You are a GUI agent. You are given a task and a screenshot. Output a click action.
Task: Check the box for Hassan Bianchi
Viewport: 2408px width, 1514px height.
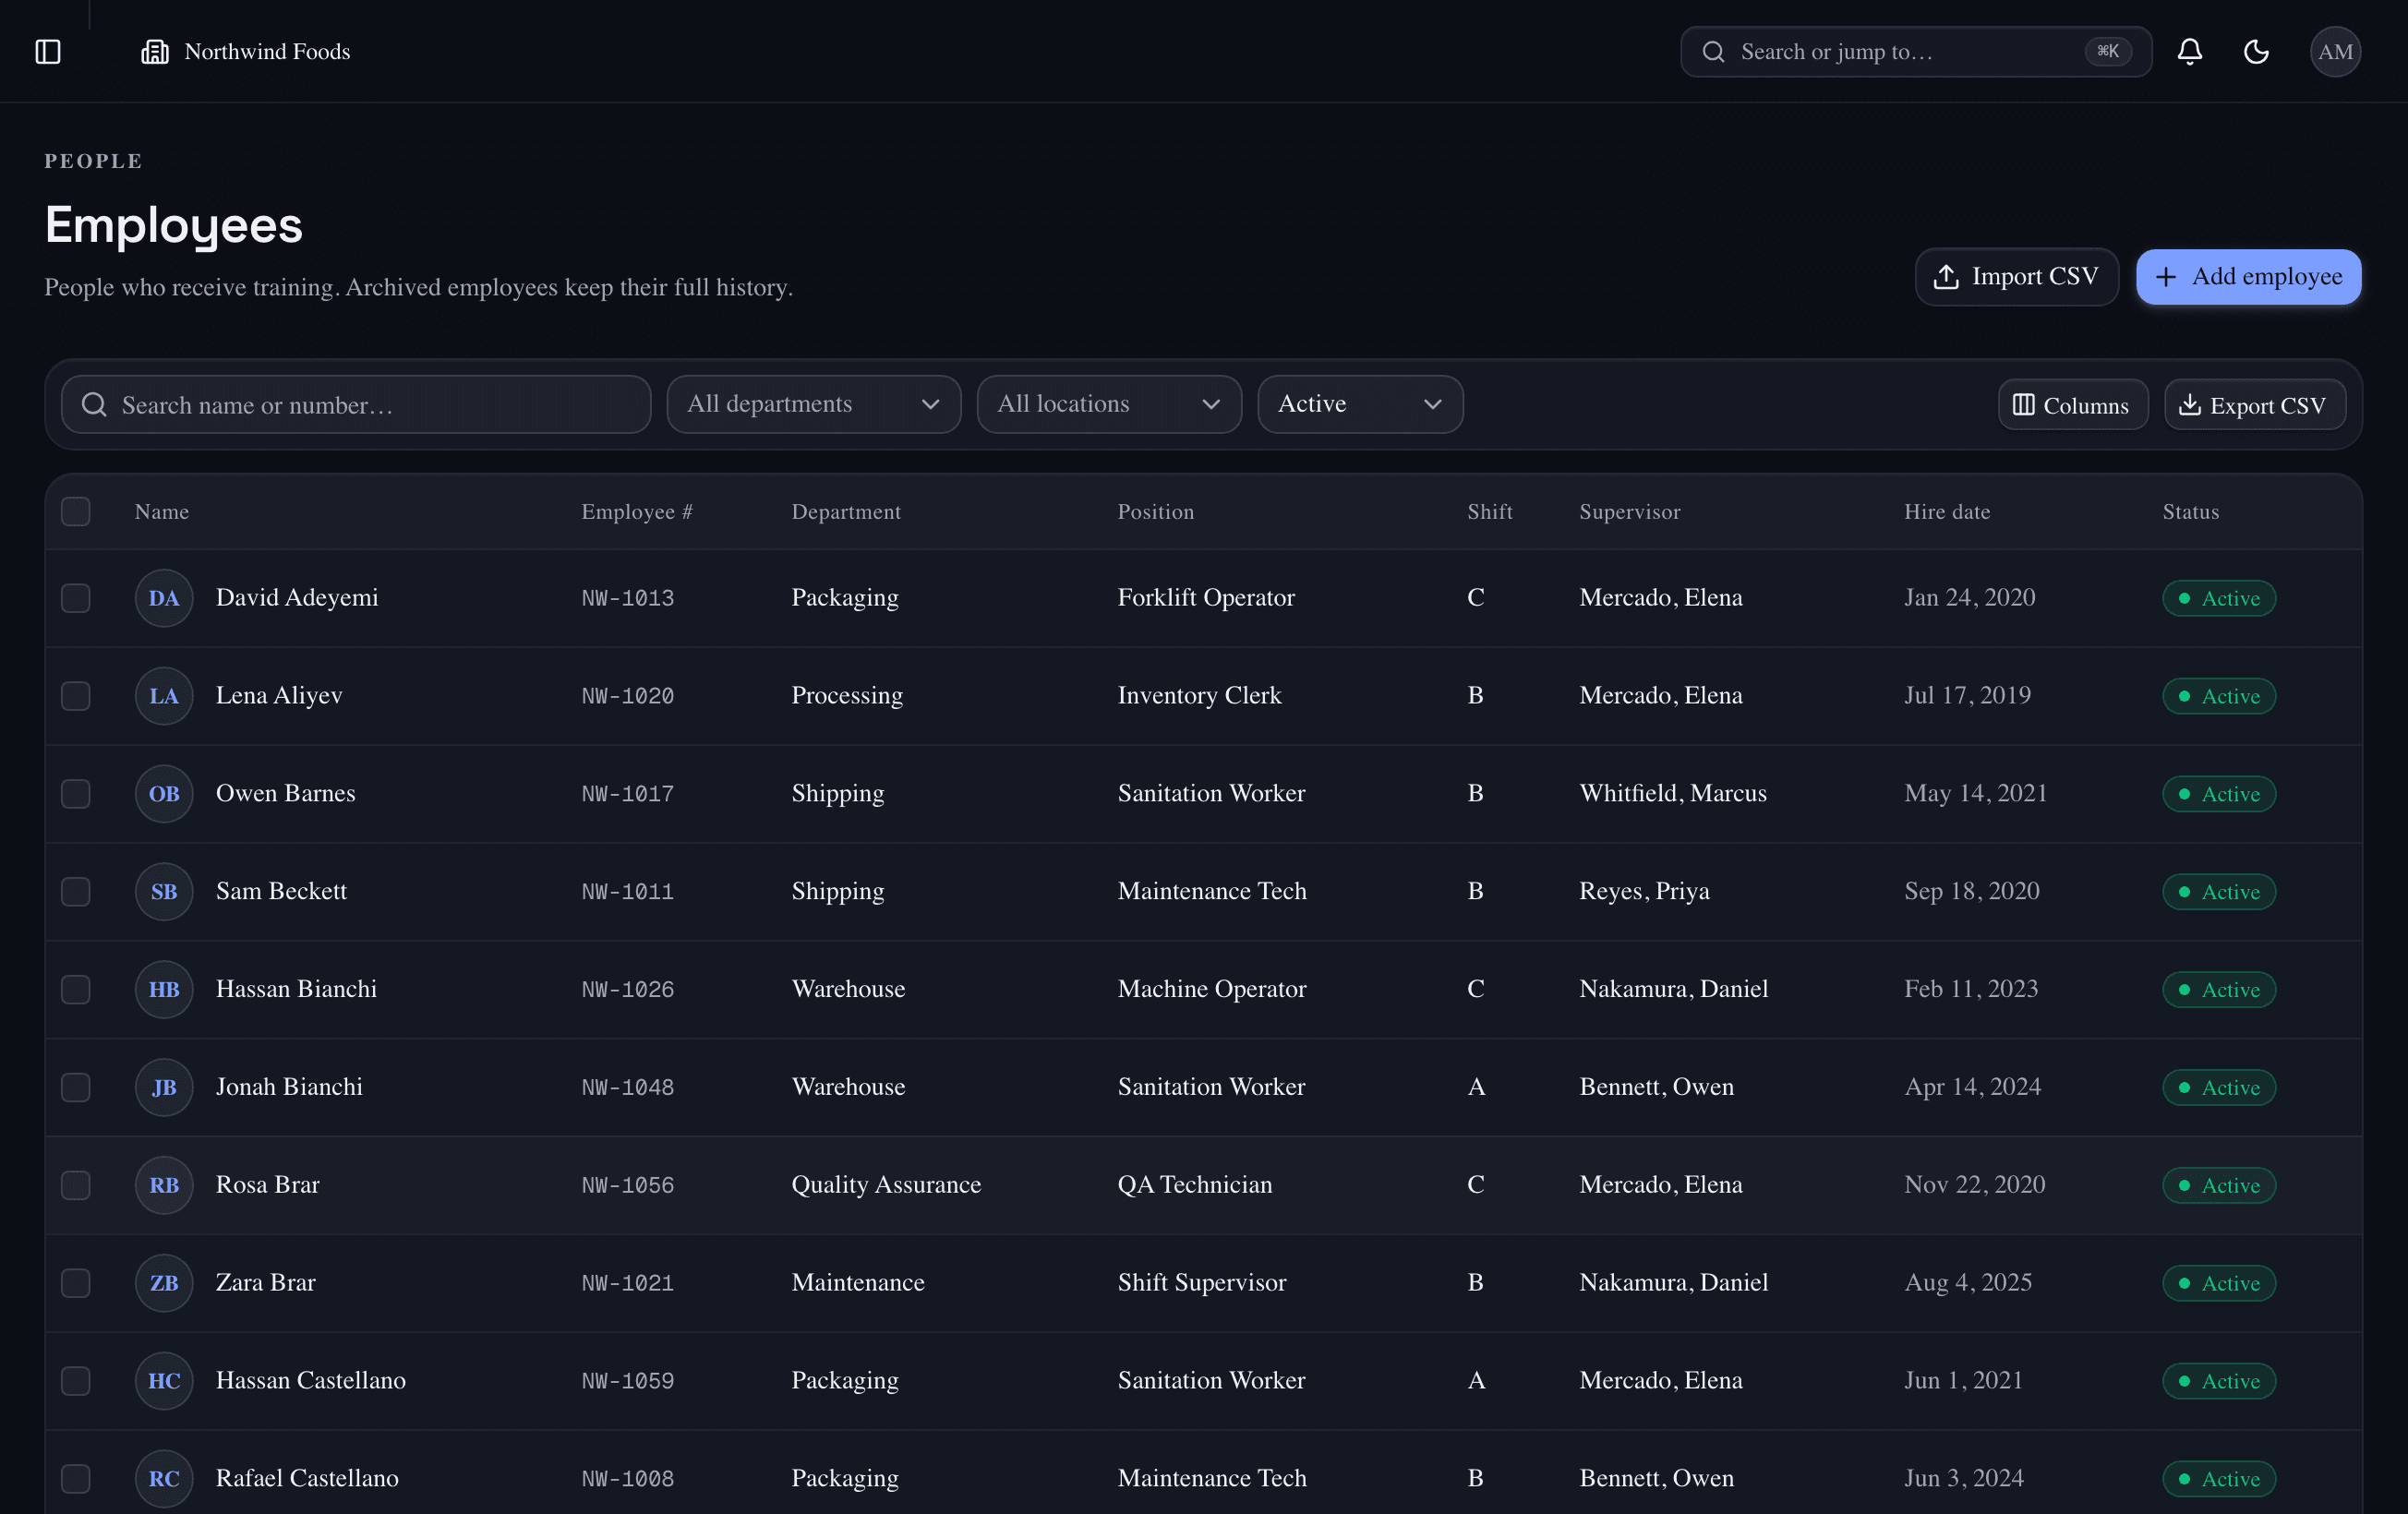76,989
